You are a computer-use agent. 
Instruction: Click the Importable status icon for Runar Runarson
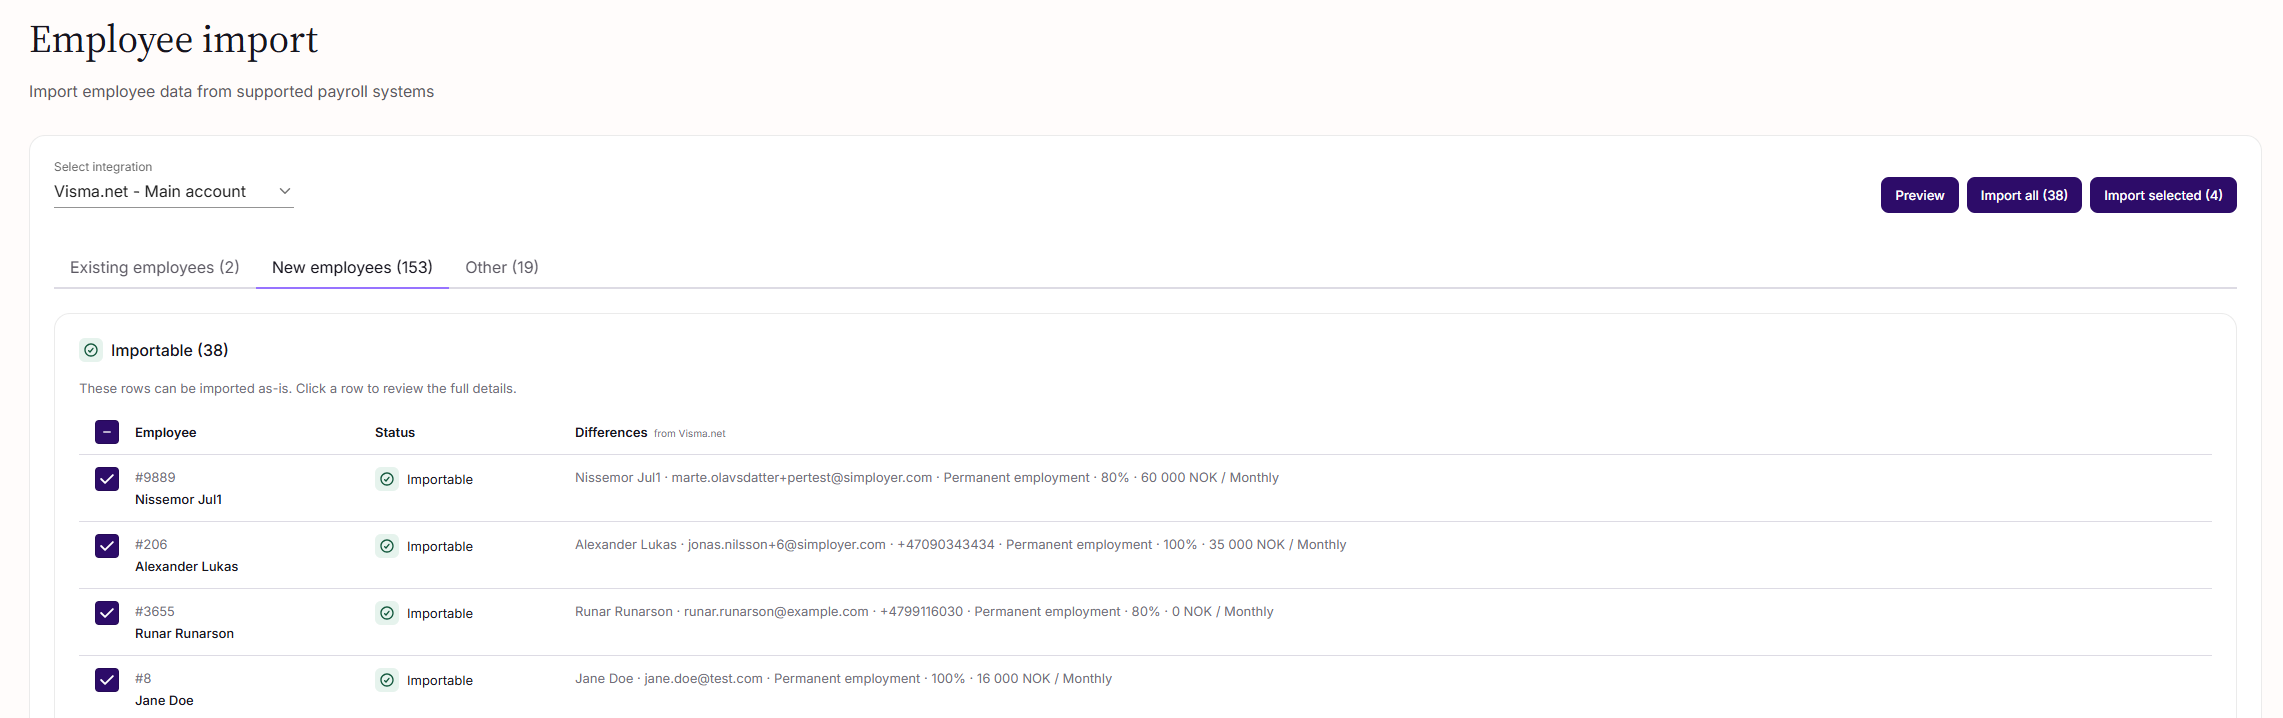(x=387, y=613)
